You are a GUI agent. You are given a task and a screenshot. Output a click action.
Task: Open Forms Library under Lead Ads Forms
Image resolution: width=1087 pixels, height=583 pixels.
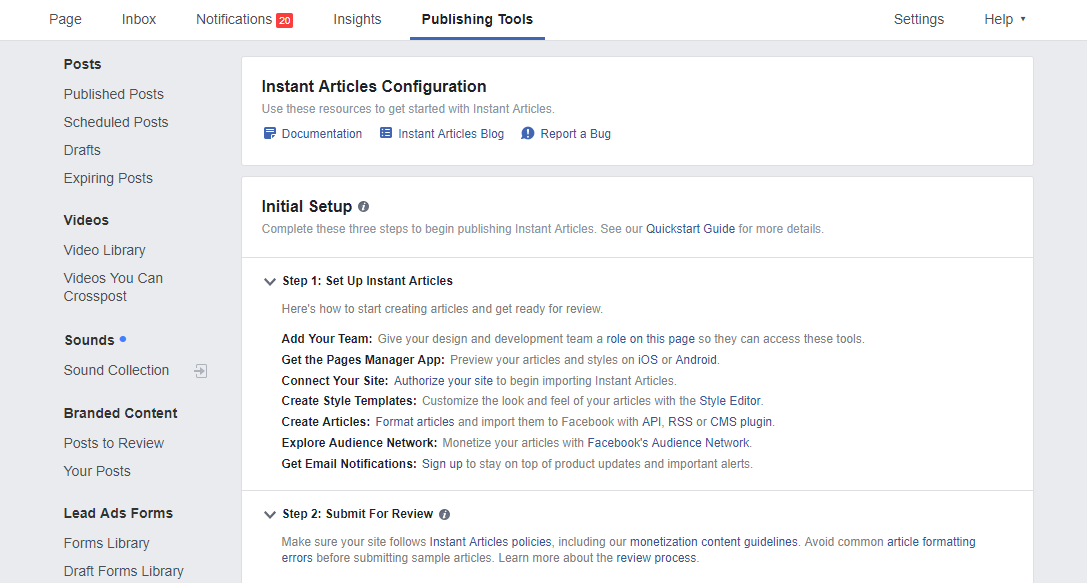coord(107,543)
